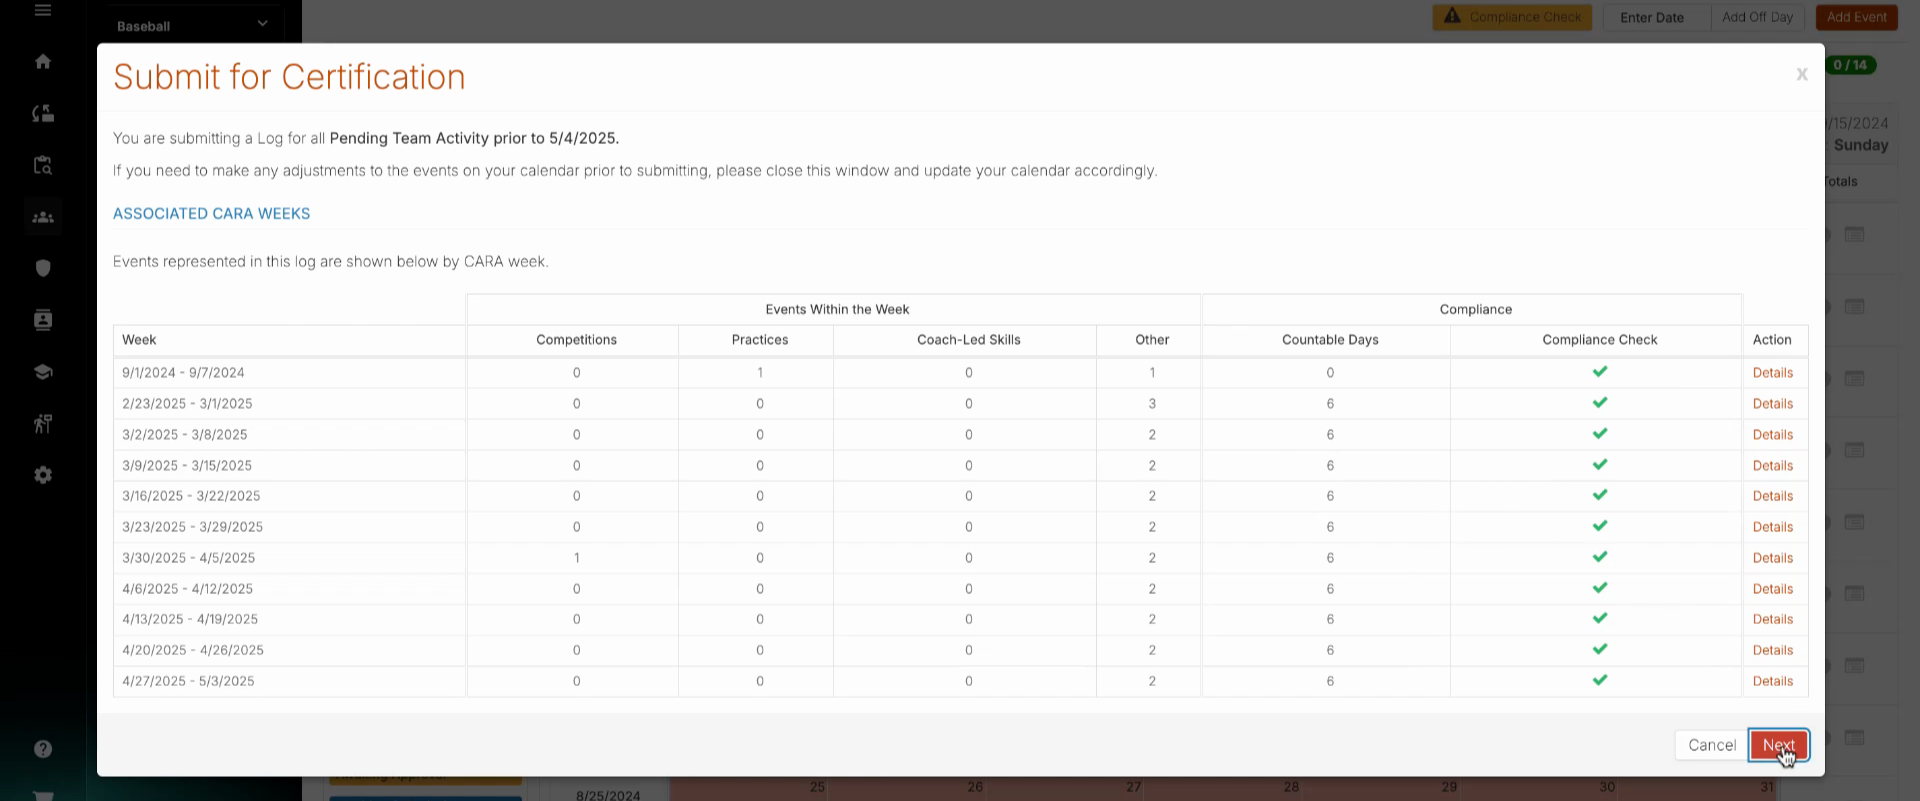Open the settings gear in sidebar

click(43, 475)
